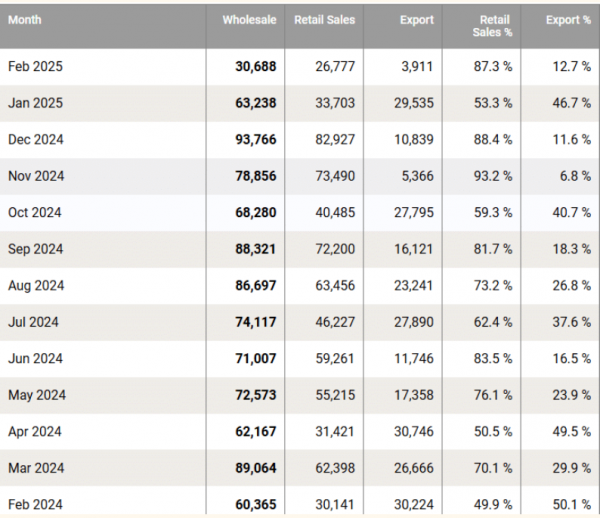Click export value 27,890 for Jul 2024
Screen dimensions: 600x518
pos(413,322)
